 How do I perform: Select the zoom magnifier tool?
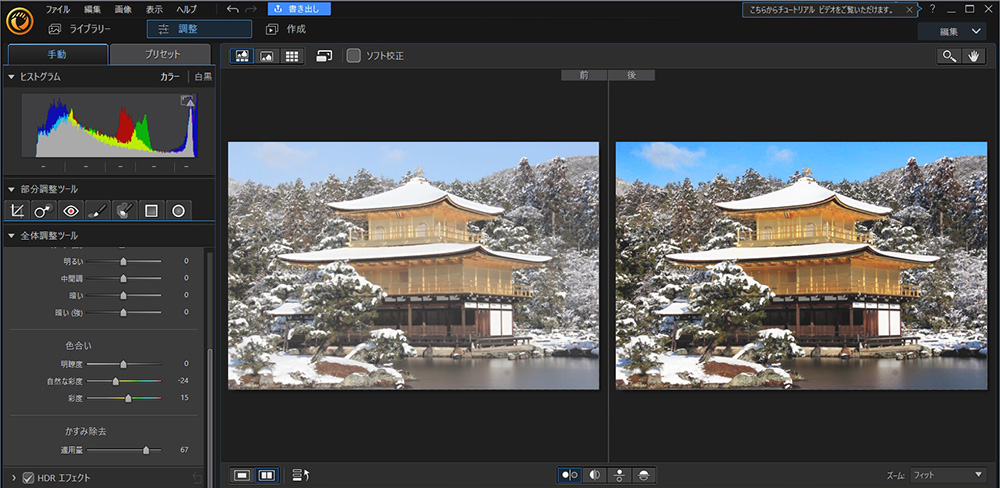950,56
